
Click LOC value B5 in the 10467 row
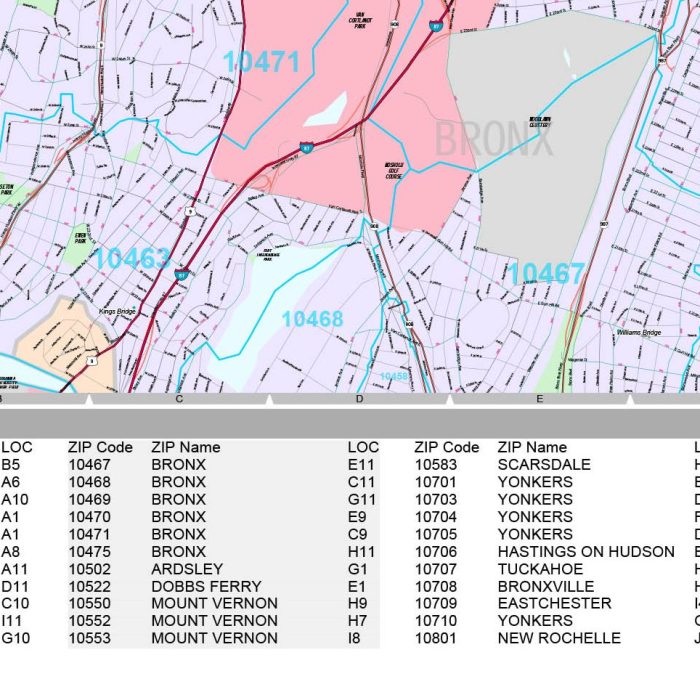click(x=11, y=465)
